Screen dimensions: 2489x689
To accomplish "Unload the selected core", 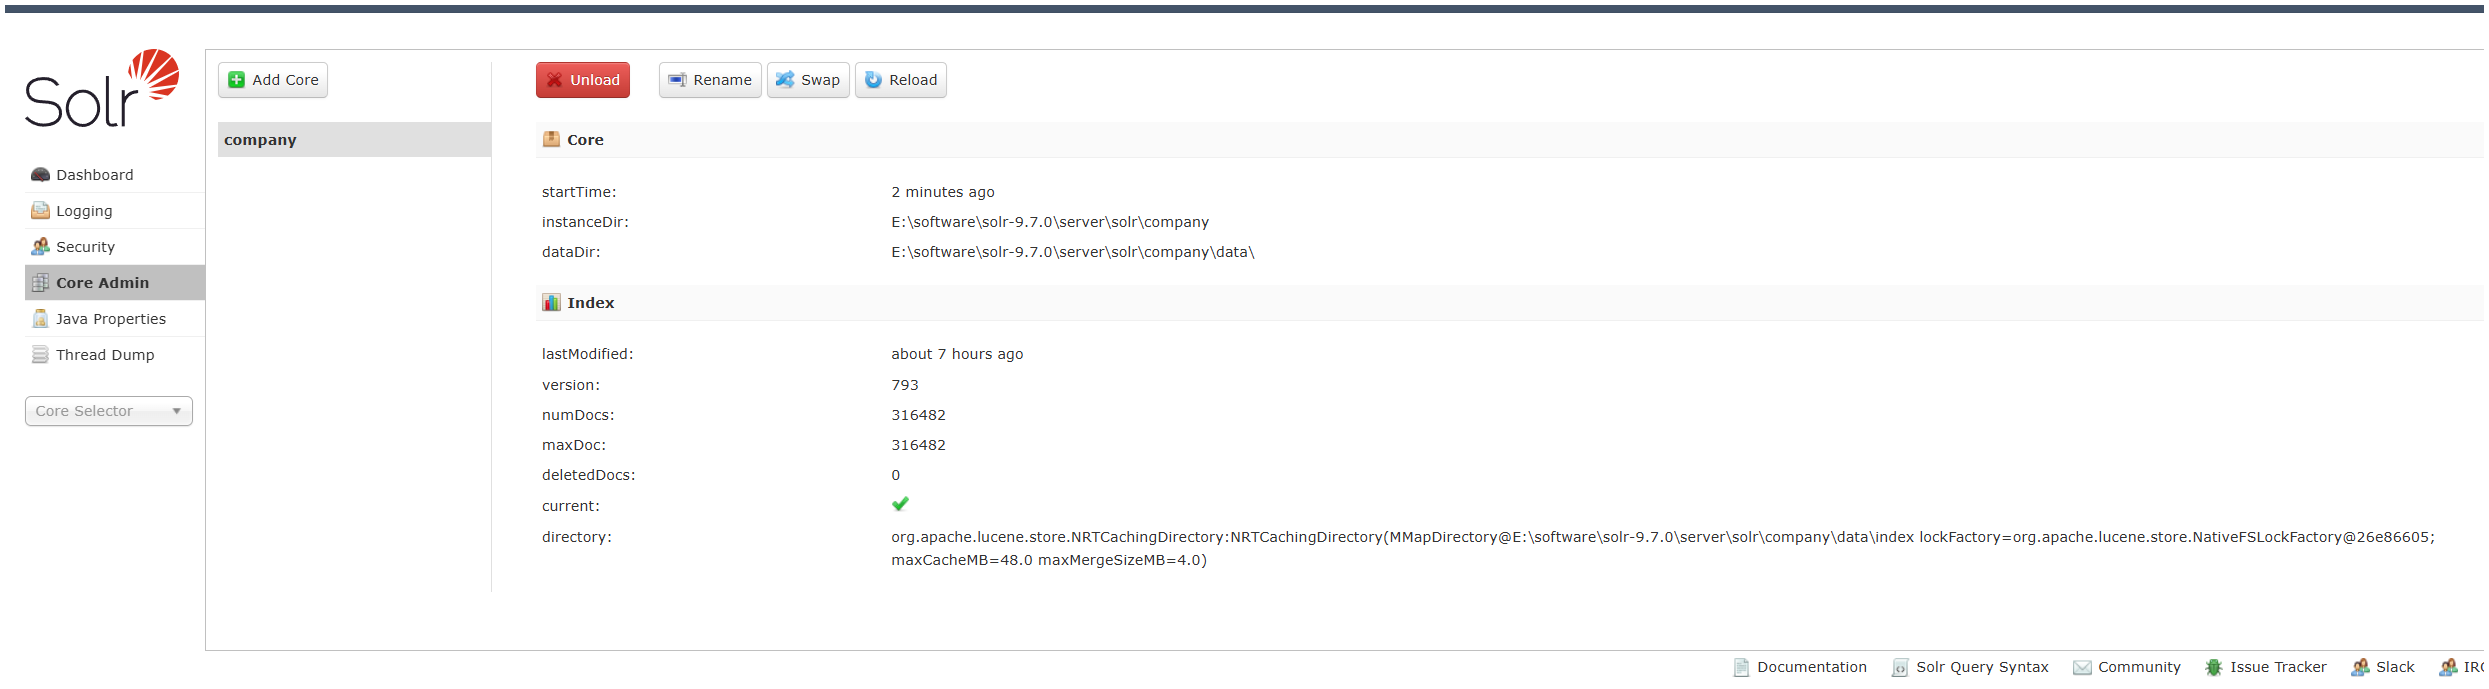I will click(583, 80).
